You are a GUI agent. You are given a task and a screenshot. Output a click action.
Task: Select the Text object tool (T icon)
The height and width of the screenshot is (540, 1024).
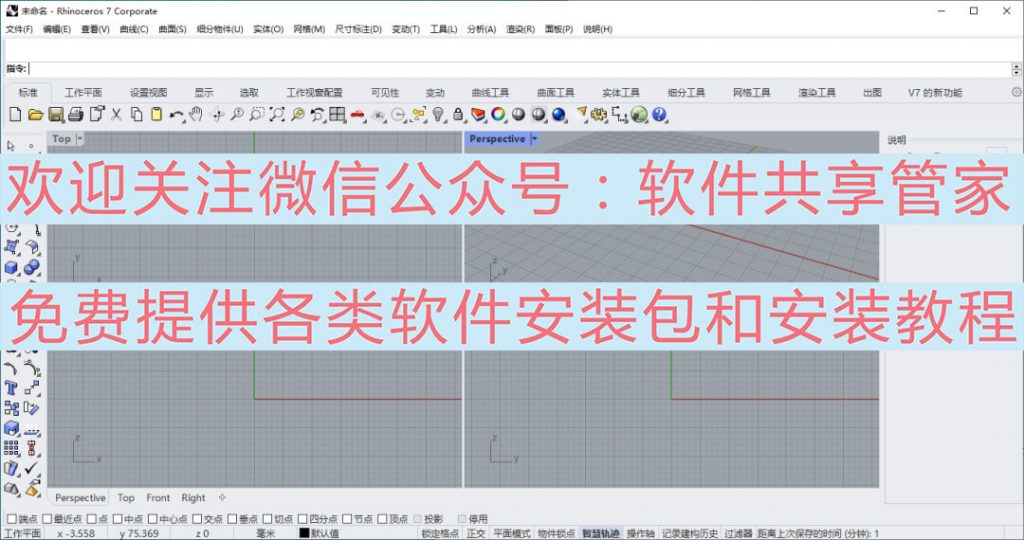11,389
